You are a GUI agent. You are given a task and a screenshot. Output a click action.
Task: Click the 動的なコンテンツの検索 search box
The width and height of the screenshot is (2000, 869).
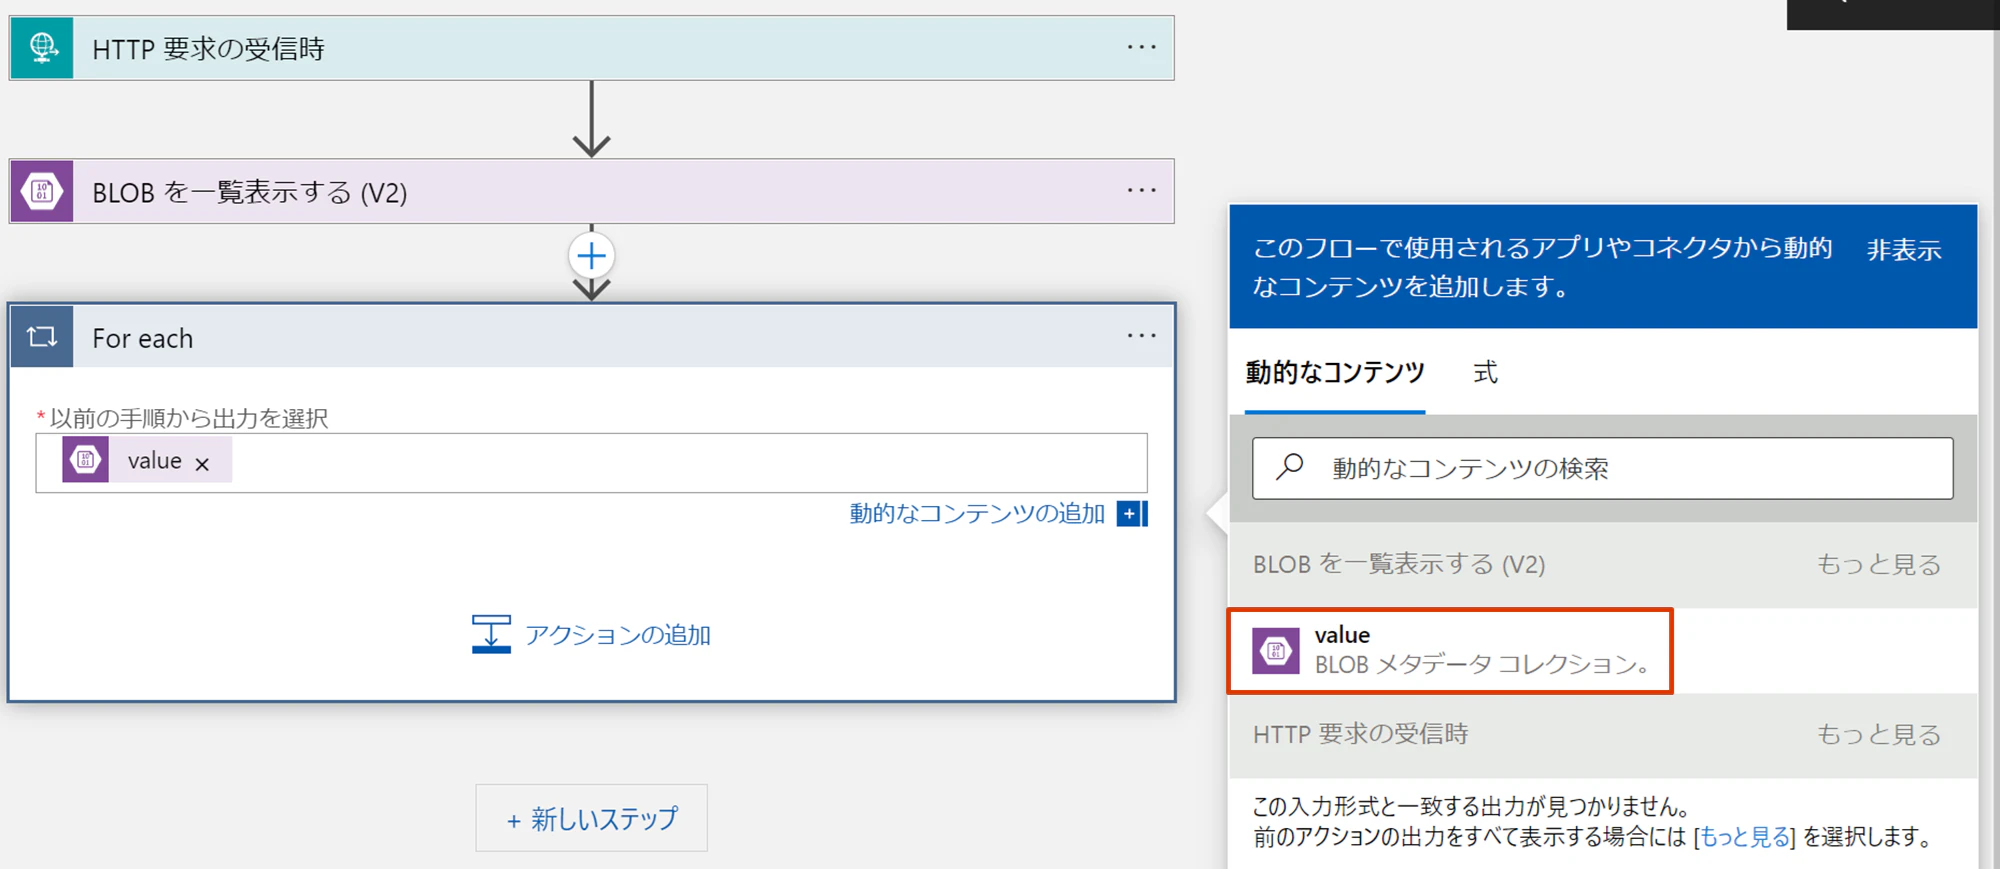click(1602, 468)
